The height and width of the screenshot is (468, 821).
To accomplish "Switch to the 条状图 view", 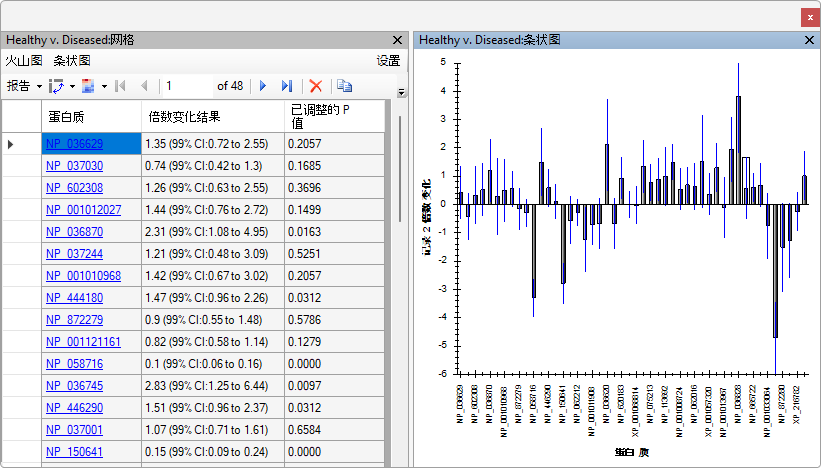I will click(72, 61).
